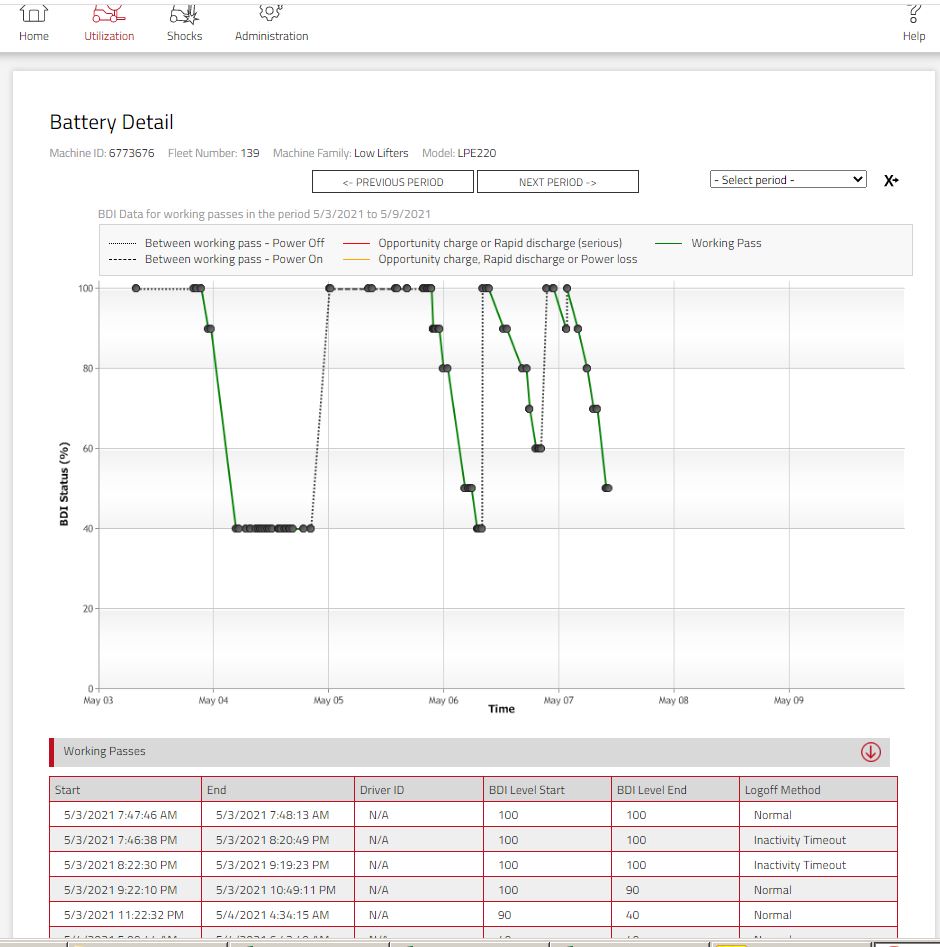Click Model LPE220 text
Screen dimensions: 940x947
point(459,153)
